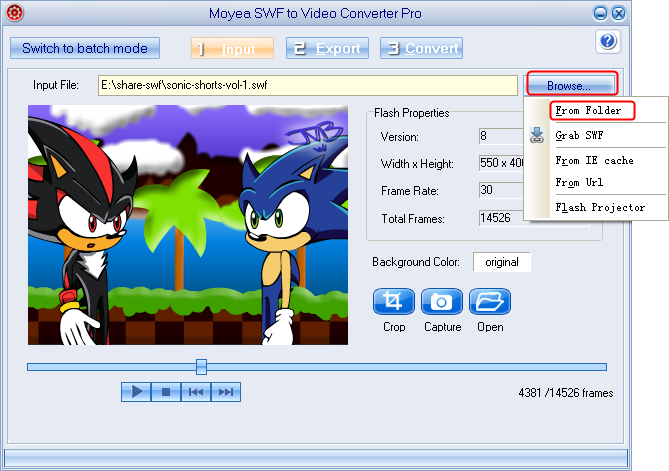Click the Input File: label

(x=56, y=85)
